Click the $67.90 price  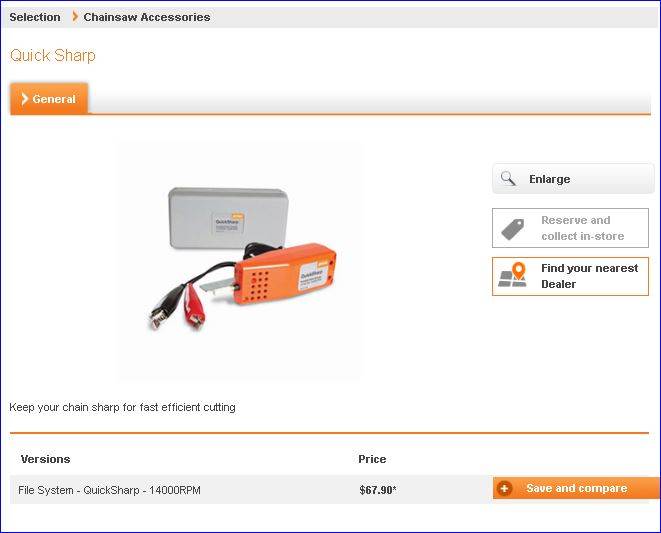point(377,490)
